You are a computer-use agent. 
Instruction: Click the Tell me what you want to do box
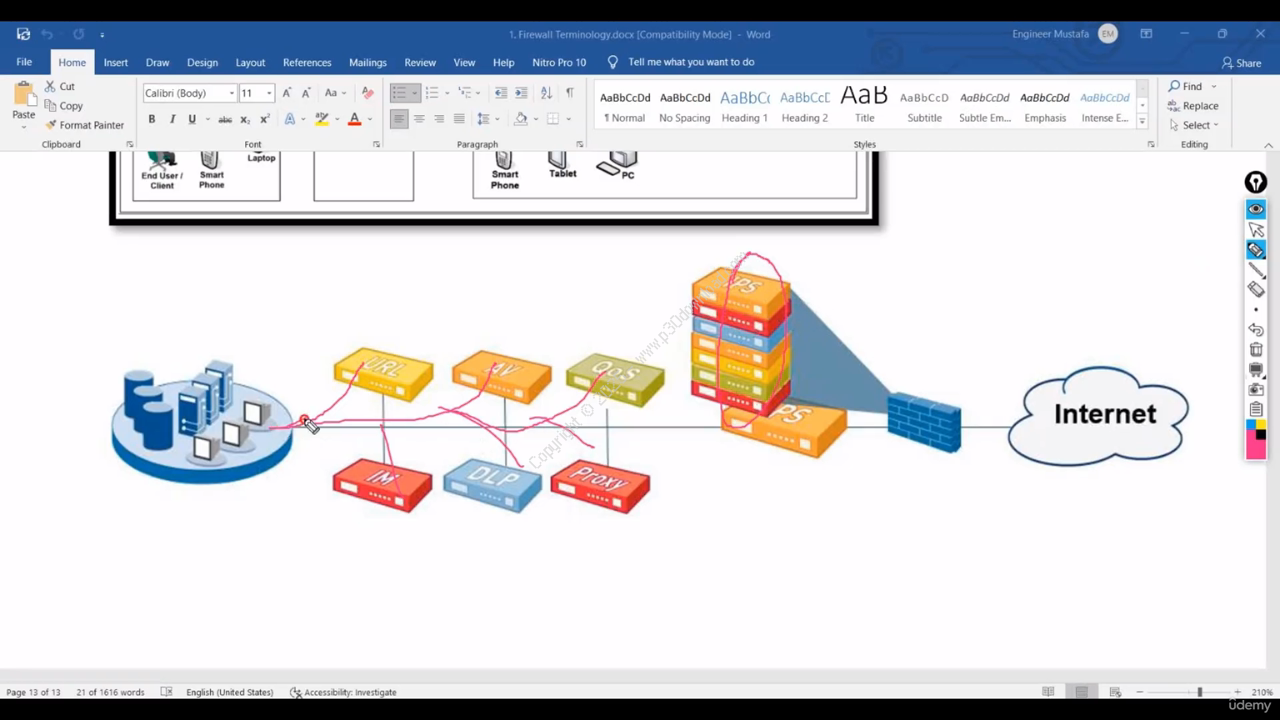[690, 62]
